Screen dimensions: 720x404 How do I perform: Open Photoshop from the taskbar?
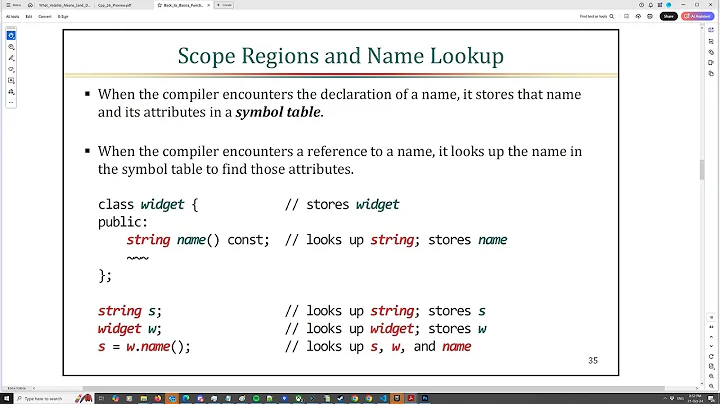[425, 398]
